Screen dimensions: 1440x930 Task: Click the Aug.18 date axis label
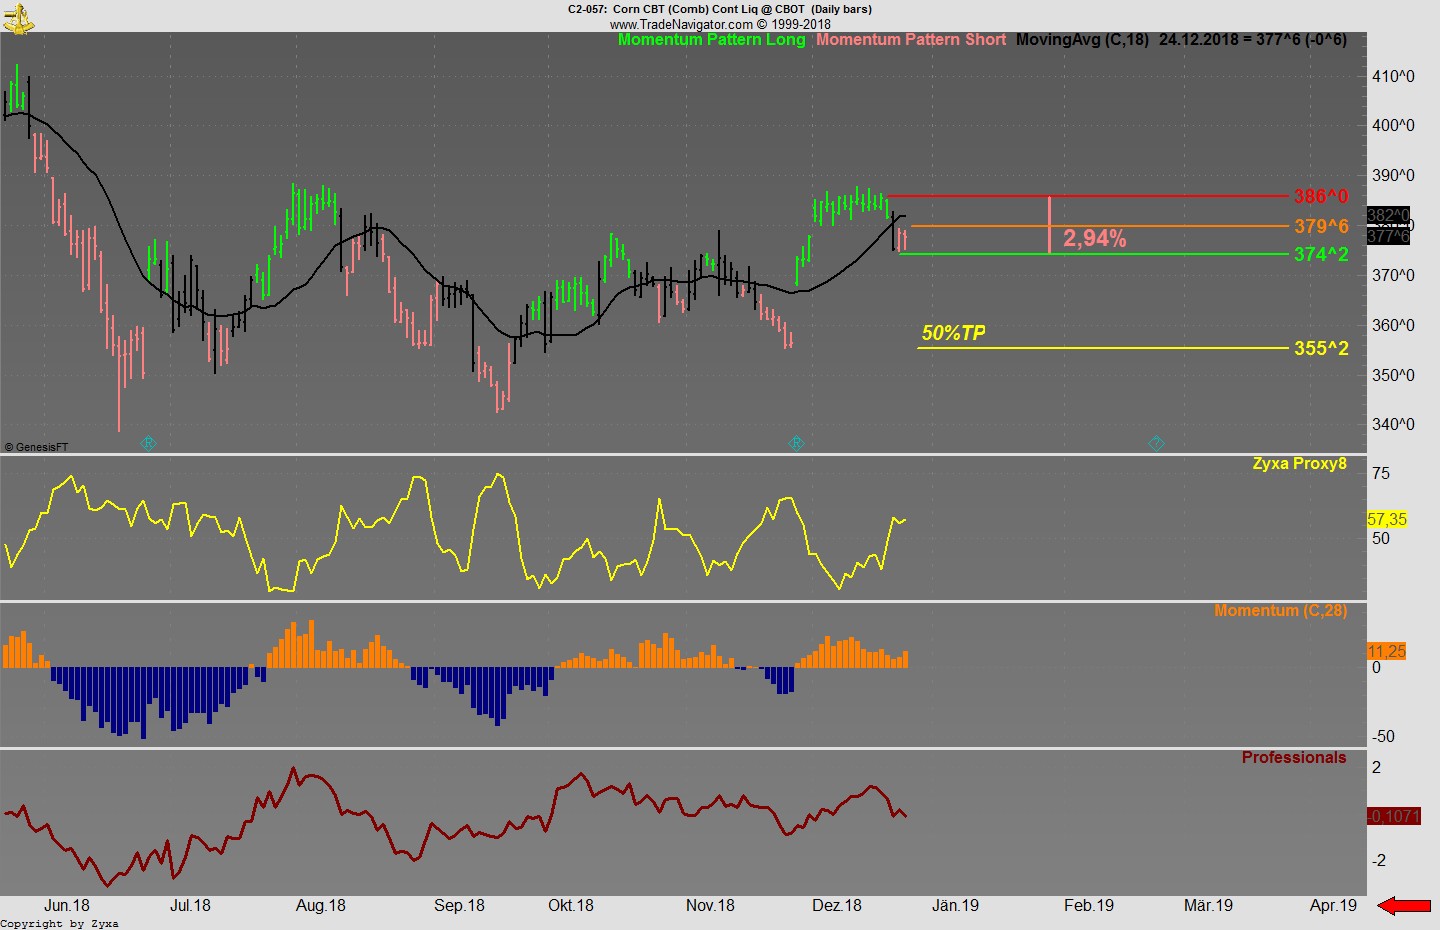tap(321, 906)
